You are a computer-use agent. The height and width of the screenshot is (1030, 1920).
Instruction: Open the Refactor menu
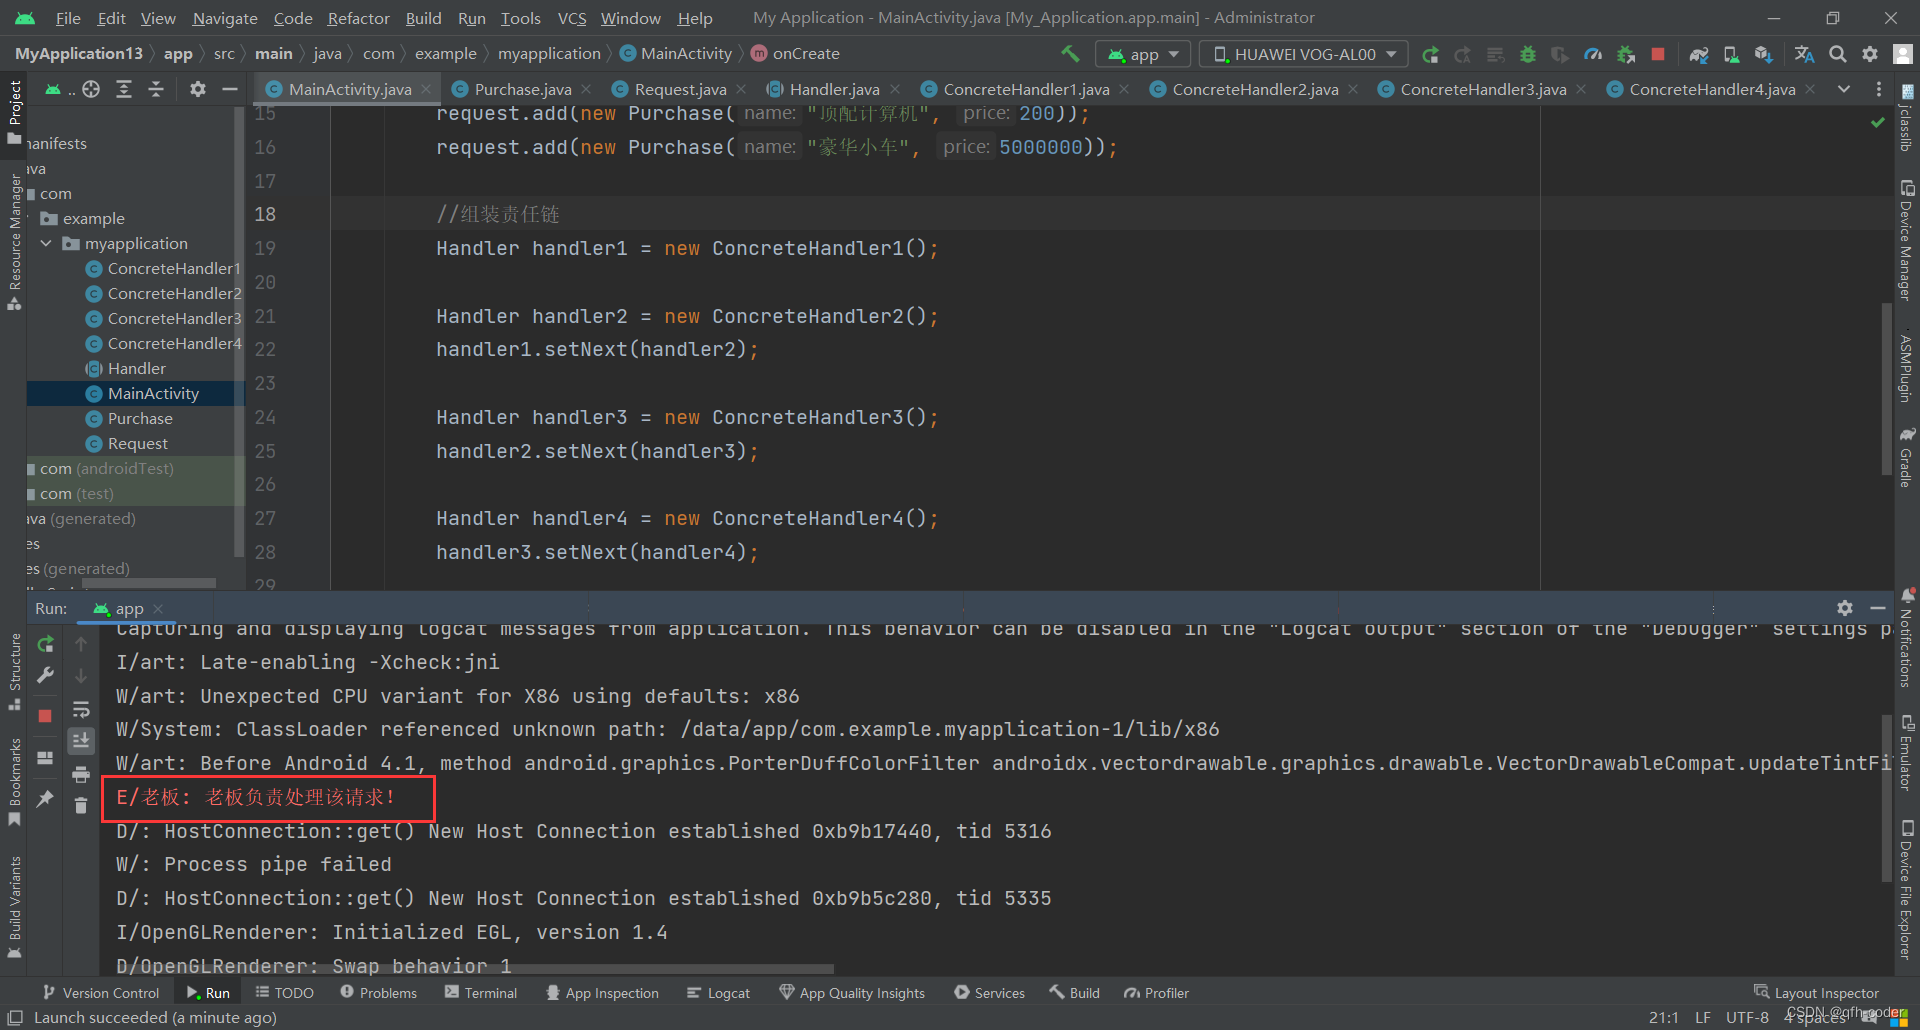point(358,18)
